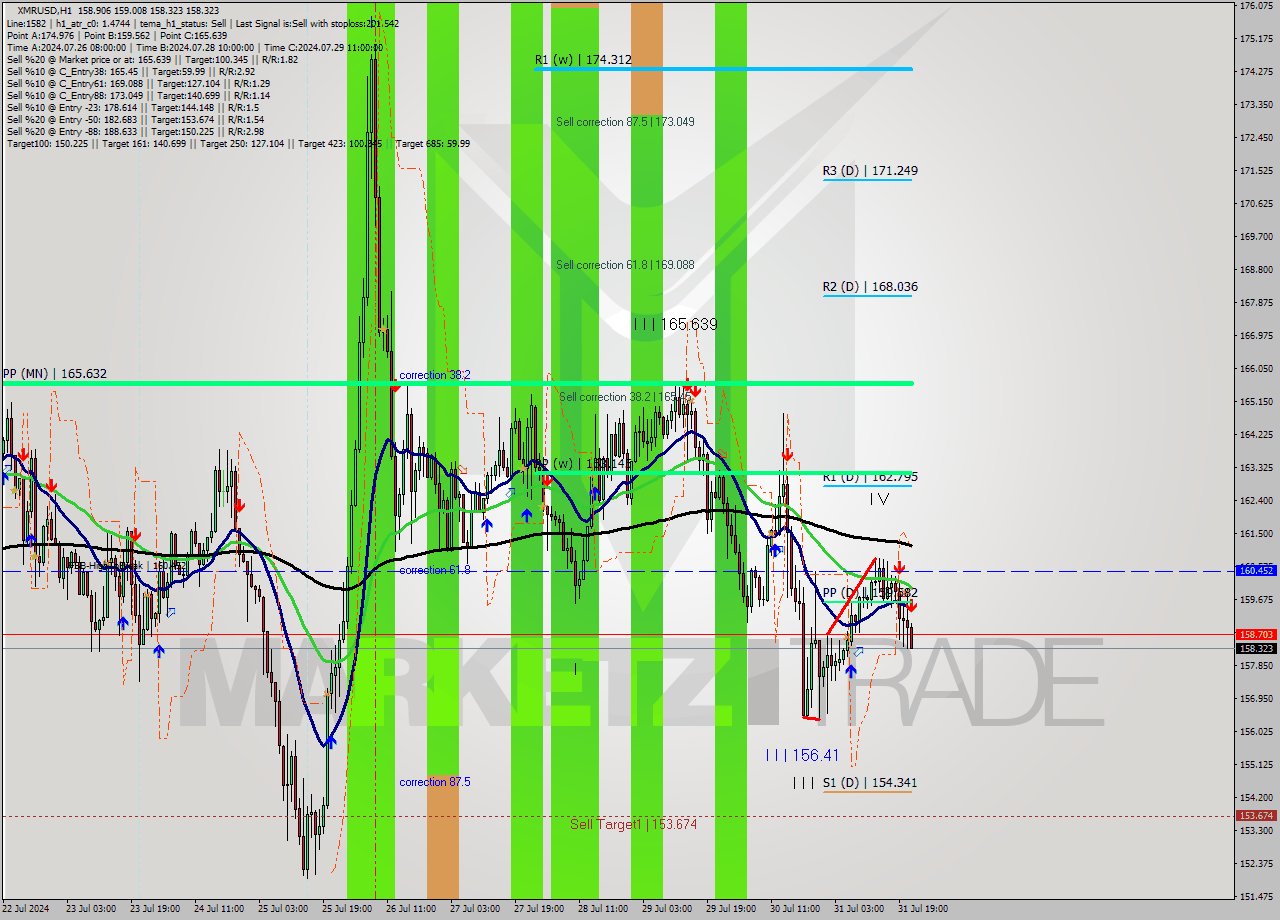Image resolution: width=1280 pixels, height=920 pixels.
Task: Click the '24 Jul 11:00' time label
Action: tap(219, 909)
